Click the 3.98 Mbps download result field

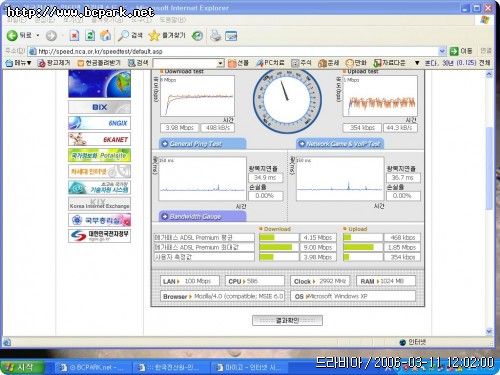tap(179, 128)
